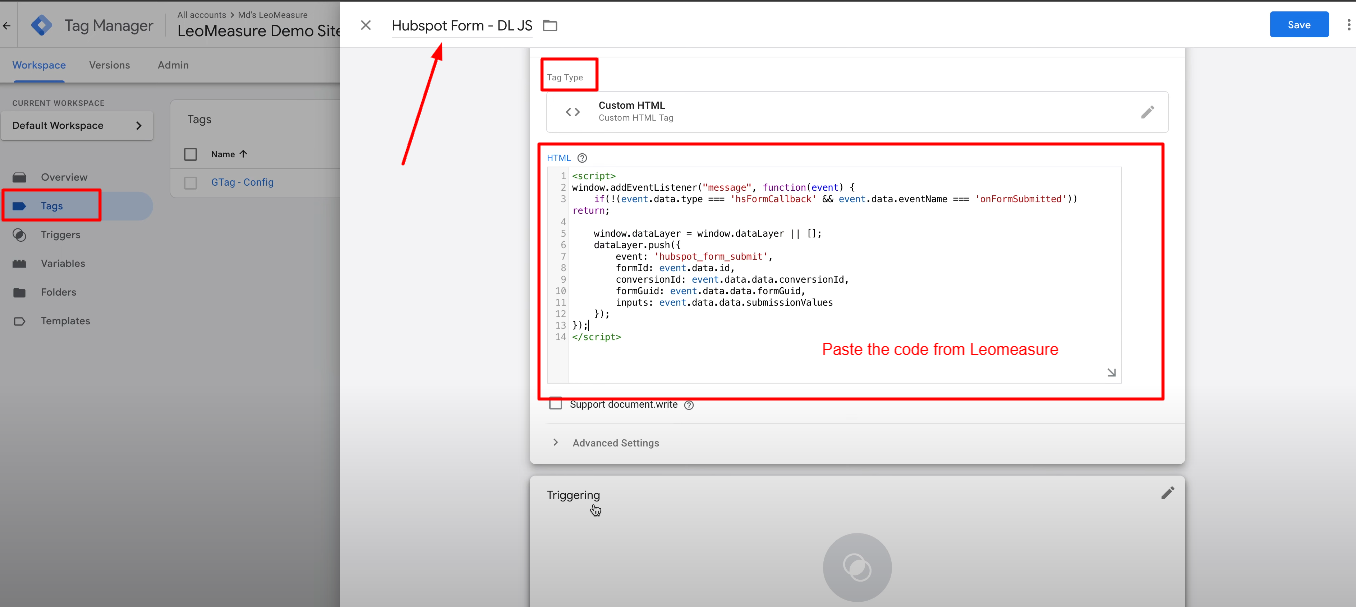The height and width of the screenshot is (607, 1356).
Task: Click the back arrow beside the logo
Action: 7,24
